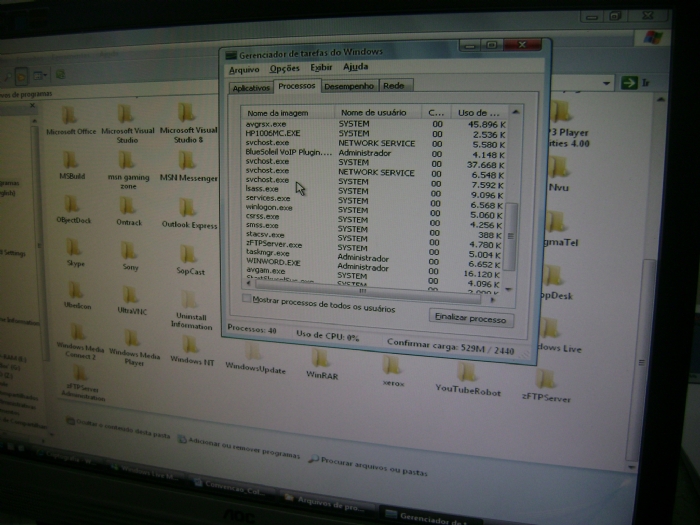Select the Processos tab
The height and width of the screenshot is (525, 700).
click(x=296, y=86)
